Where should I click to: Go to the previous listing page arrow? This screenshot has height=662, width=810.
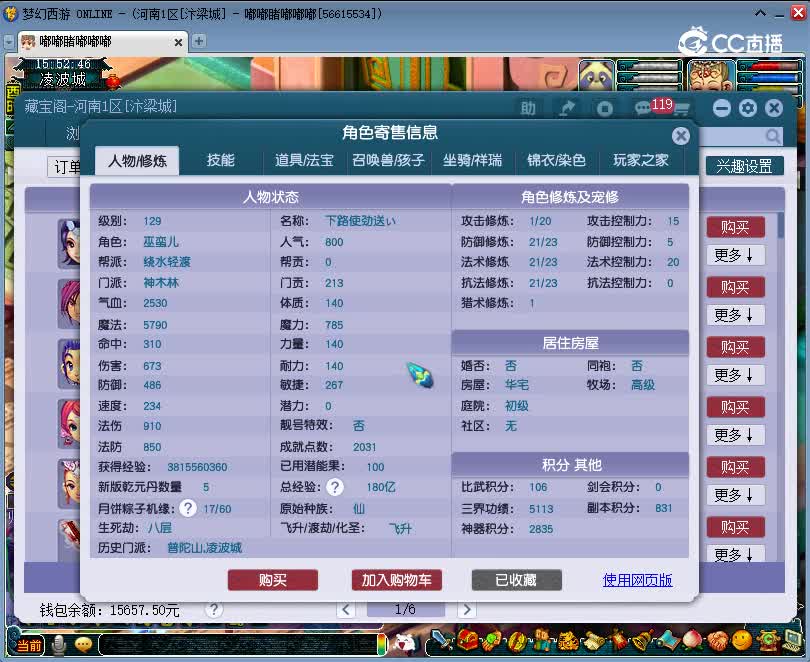pos(346,610)
